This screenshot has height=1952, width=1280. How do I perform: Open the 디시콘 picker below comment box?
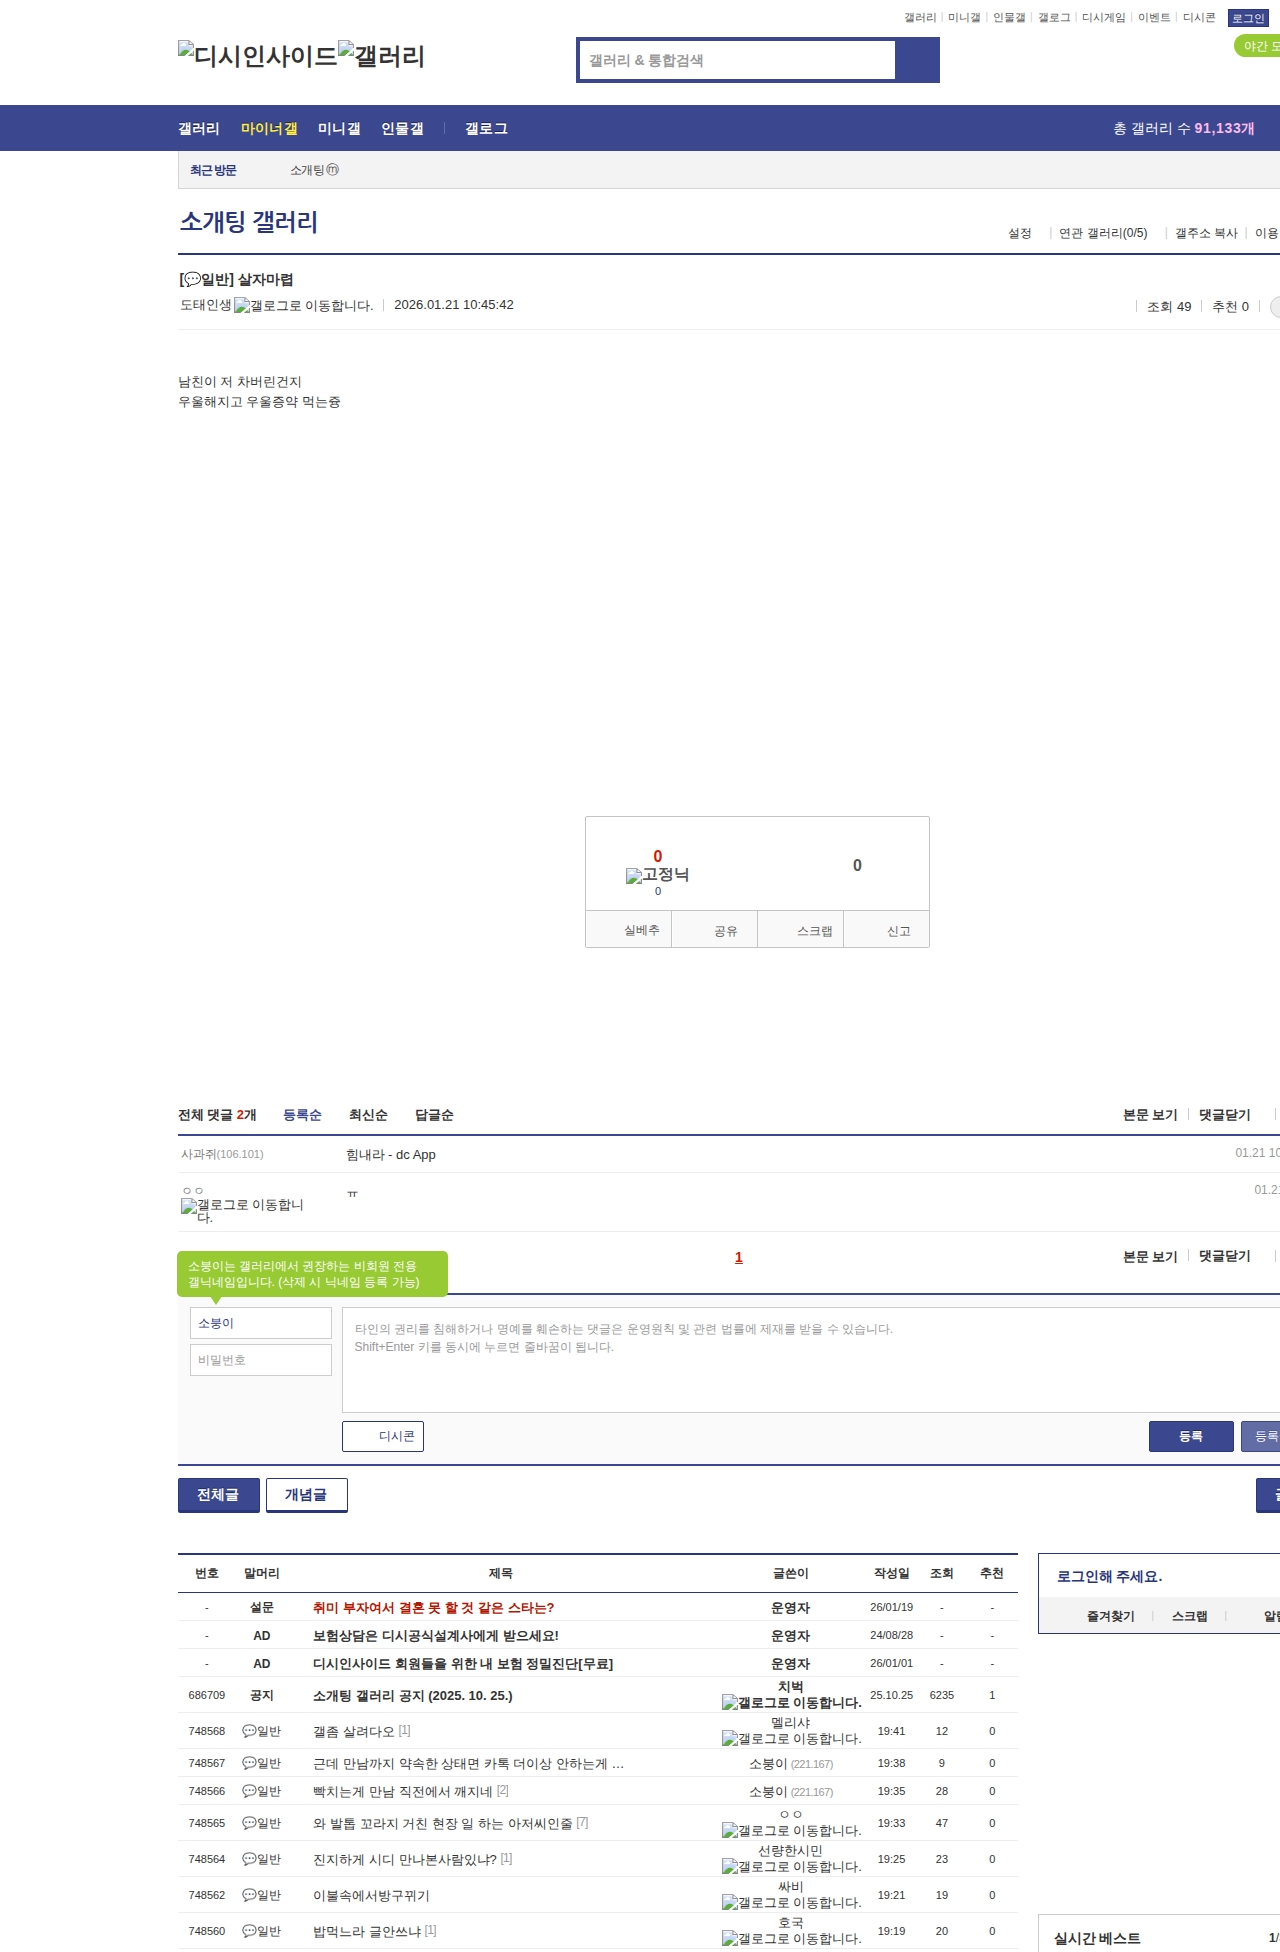383,1436
